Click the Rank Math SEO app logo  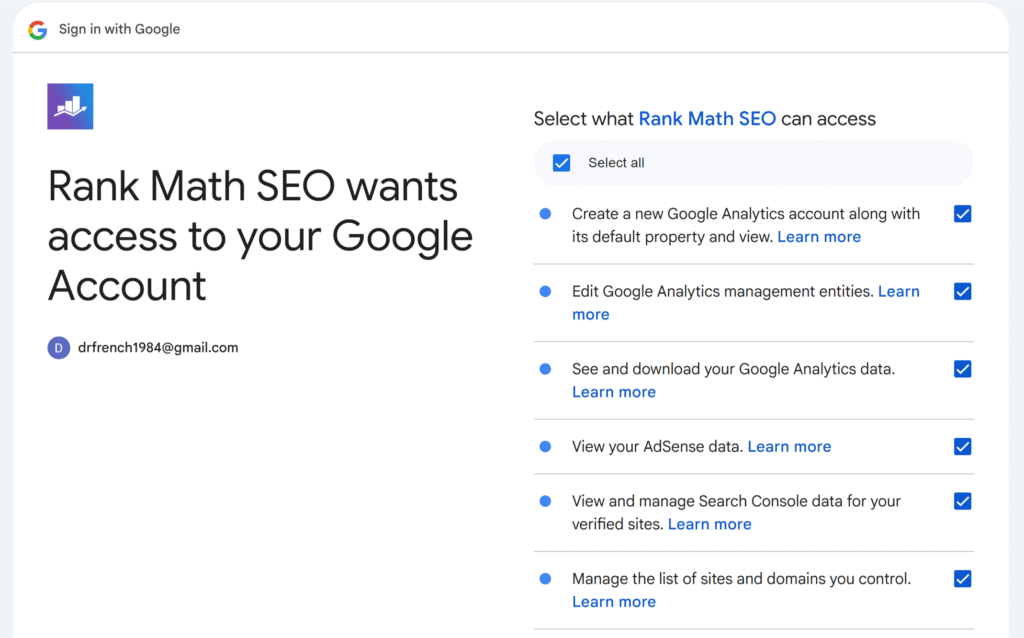(x=70, y=106)
